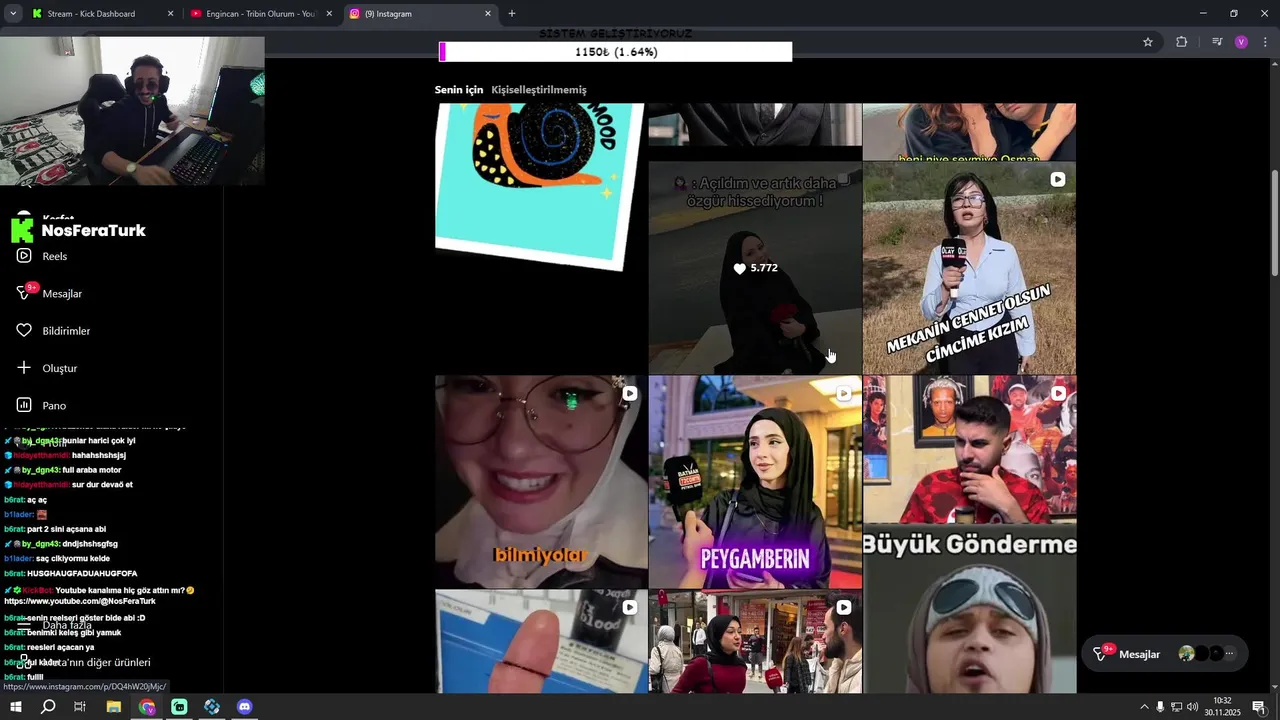Open Mekanın Cennet Olsun reporter reel
Viewport: 1280px width, 720px height.
point(969,268)
